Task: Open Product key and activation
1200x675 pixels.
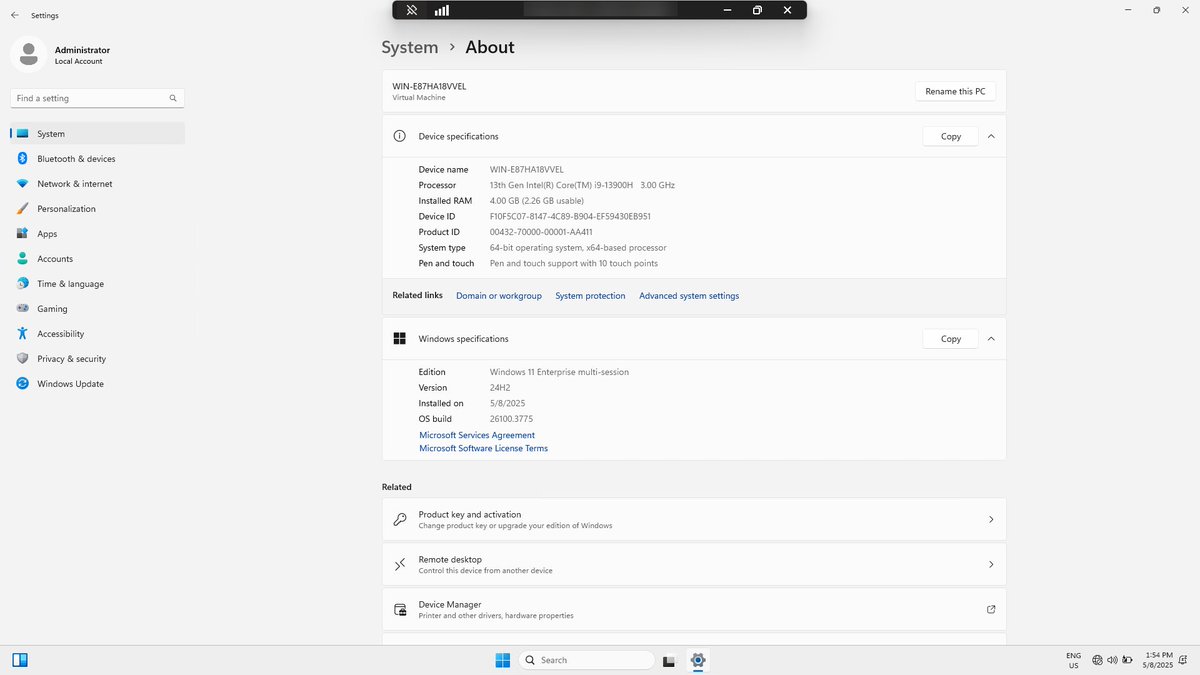Action: (694, 519)
